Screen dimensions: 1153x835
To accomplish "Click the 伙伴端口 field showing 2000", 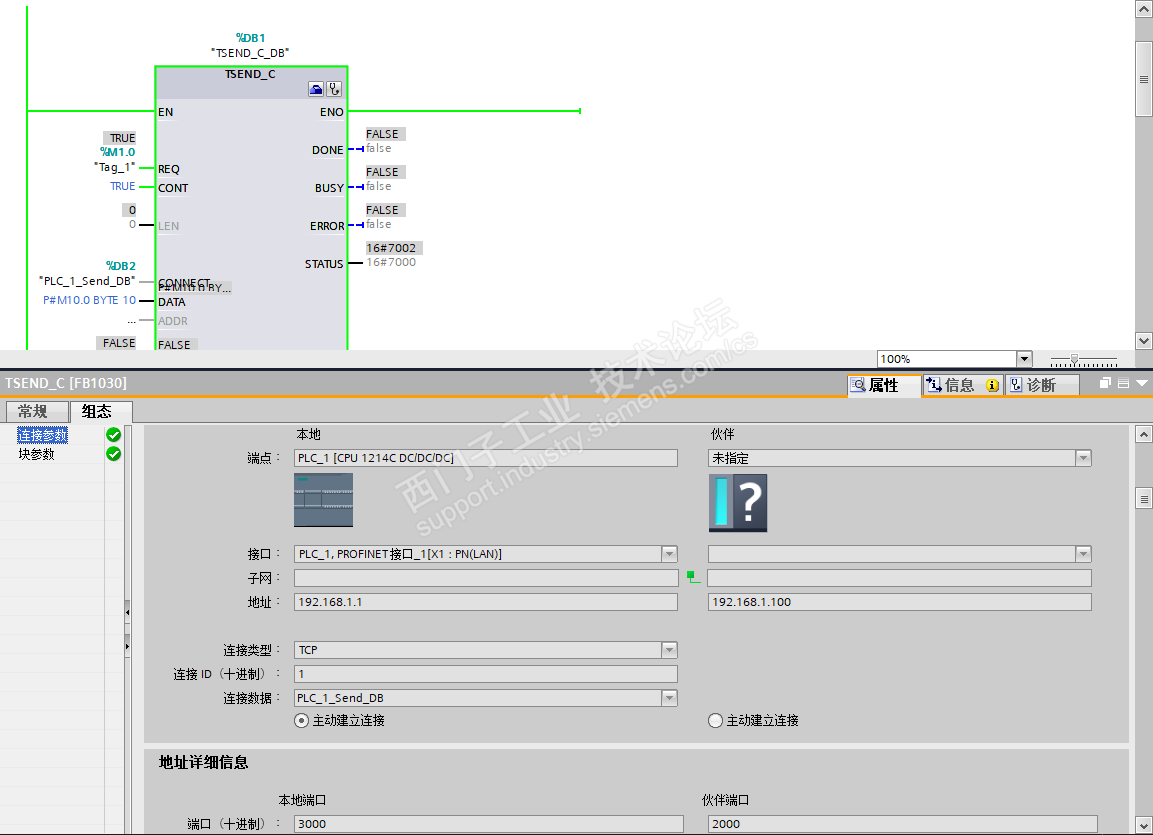I will tap(902, 824).
